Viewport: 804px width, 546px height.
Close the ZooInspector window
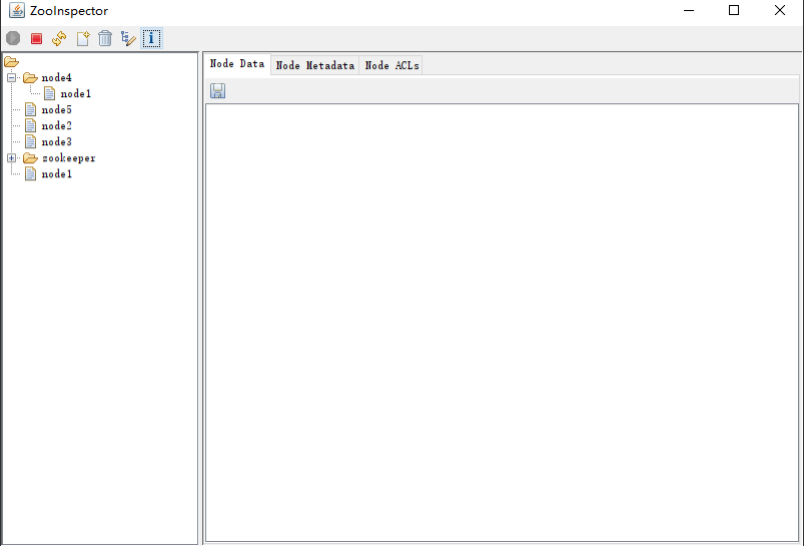780,10
